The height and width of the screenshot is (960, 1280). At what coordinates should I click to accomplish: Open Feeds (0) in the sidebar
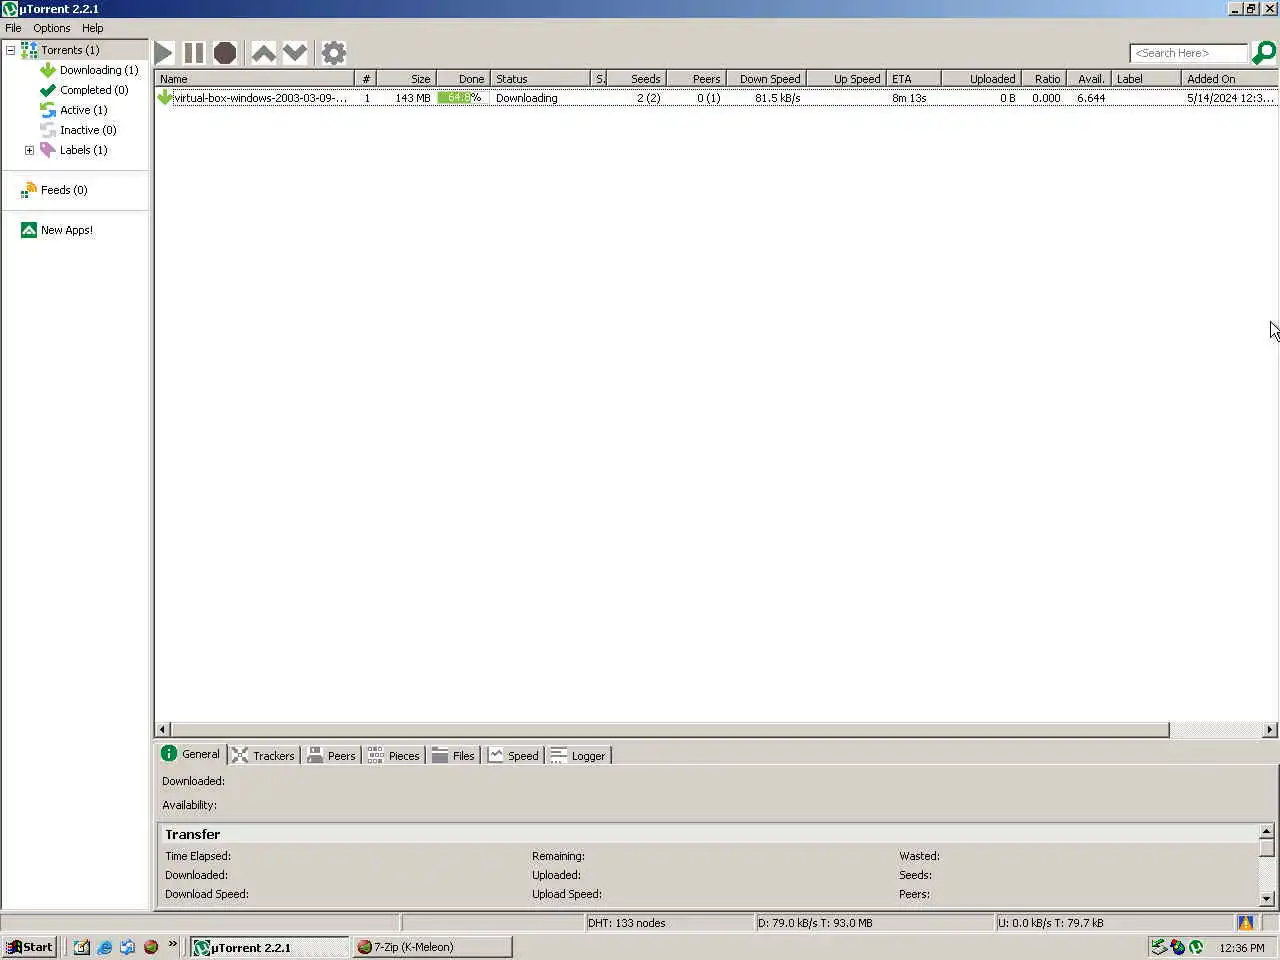point(64,190)
